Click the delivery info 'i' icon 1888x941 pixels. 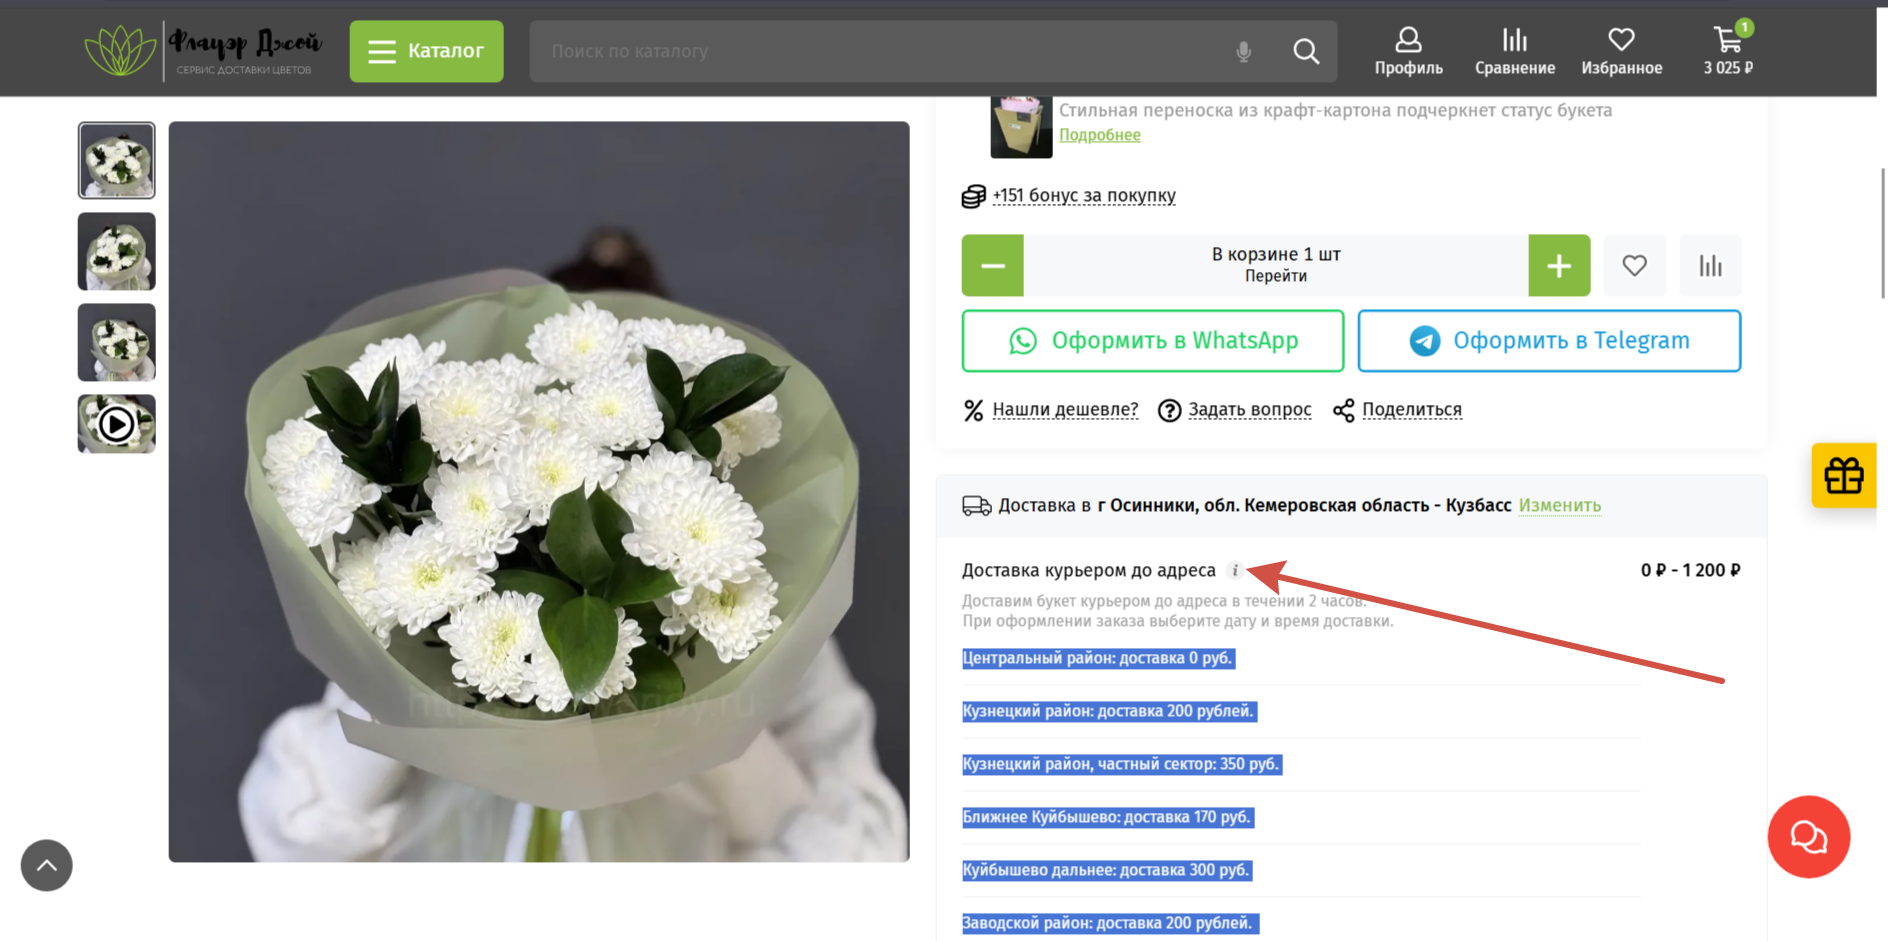pos(1235,570)
